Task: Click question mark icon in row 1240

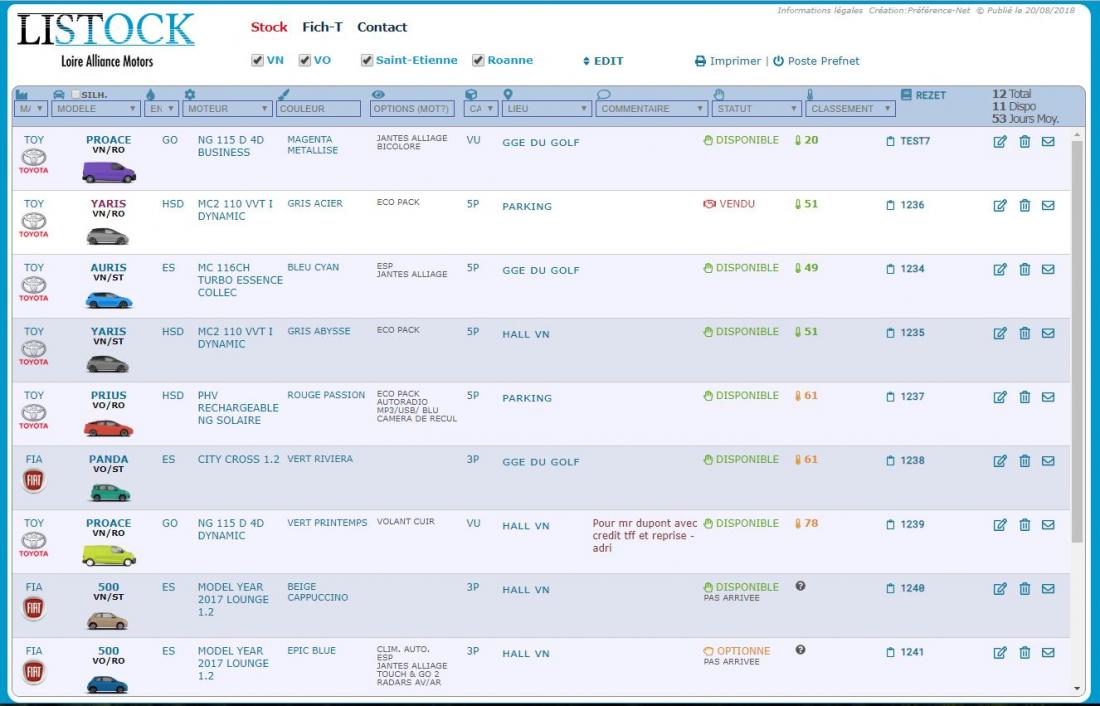Action: (800, 586)
